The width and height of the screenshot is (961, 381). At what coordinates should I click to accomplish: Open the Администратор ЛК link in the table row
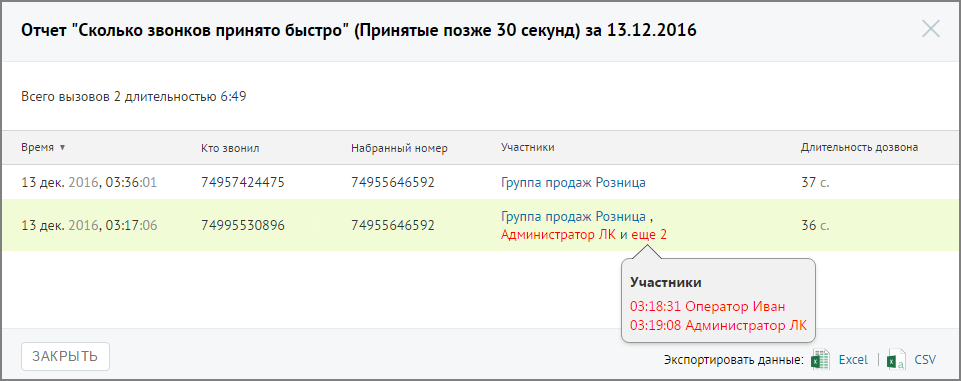558,235
